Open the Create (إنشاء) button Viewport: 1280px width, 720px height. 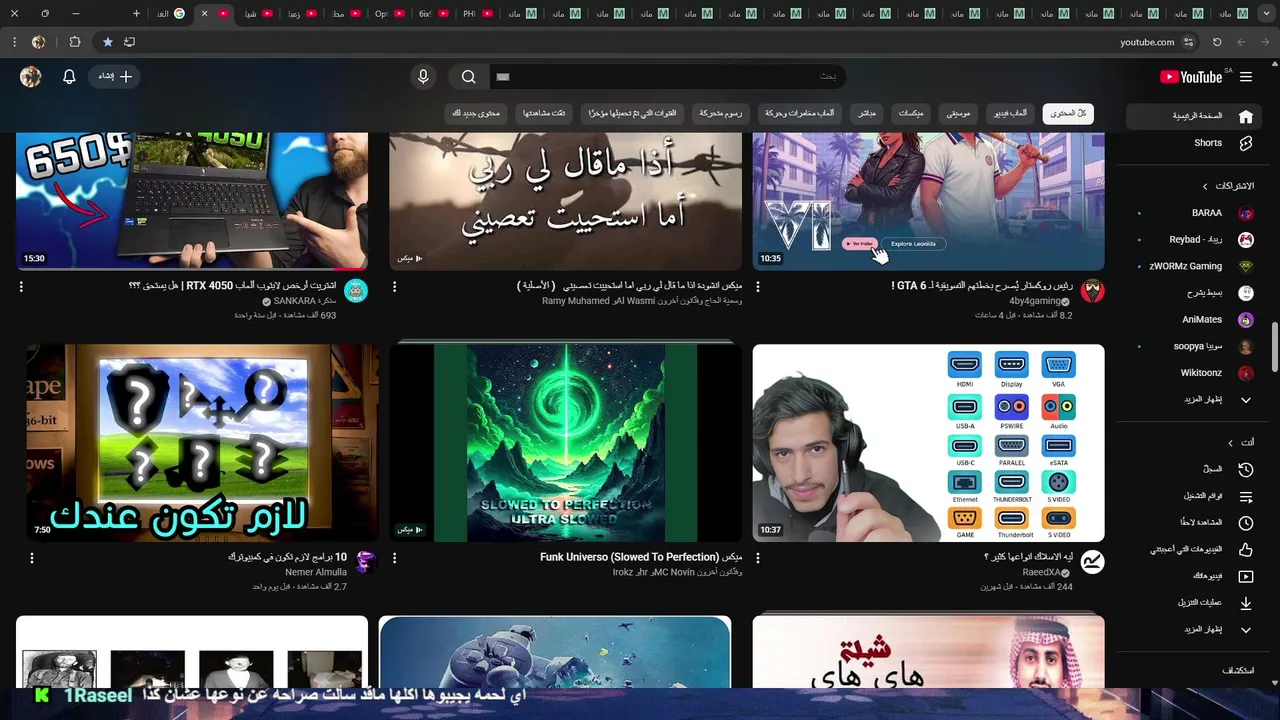[x=114, y=77]
